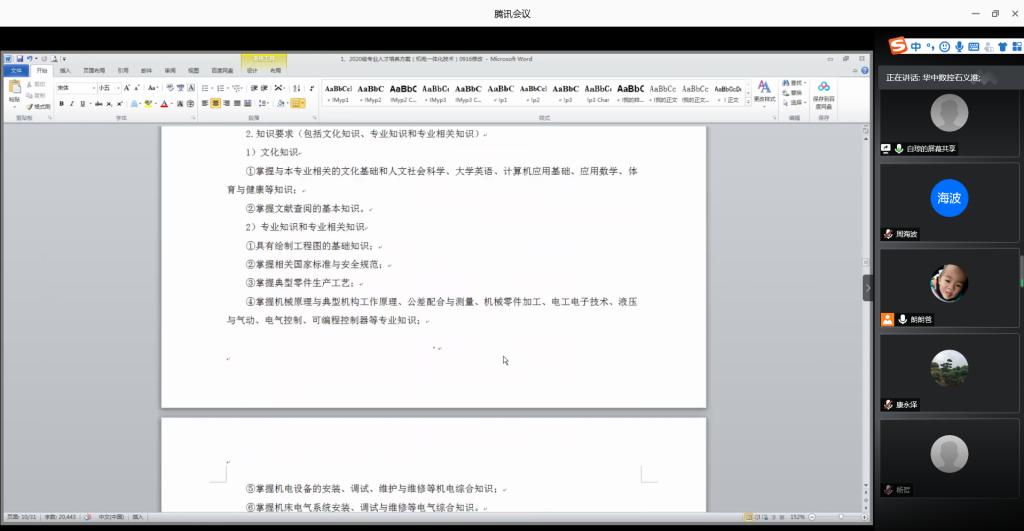Align paragraph text to the right
This screenshot has height=531, width=1024.
227,103
